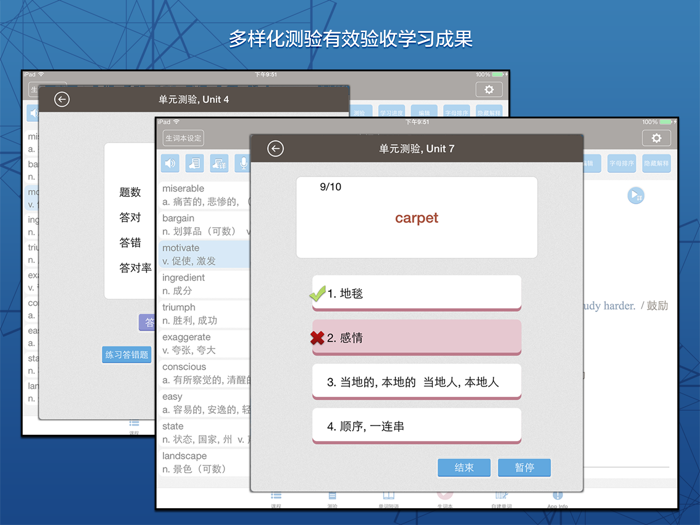Open the 课程 list tab icon at the bottom

pos(276,498)
